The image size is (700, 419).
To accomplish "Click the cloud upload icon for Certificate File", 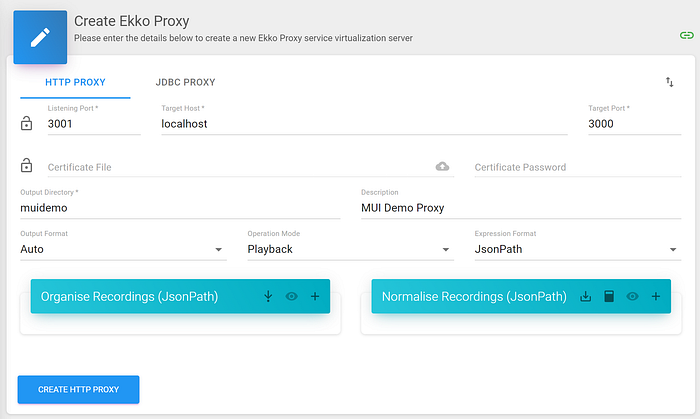I will 442,166.
